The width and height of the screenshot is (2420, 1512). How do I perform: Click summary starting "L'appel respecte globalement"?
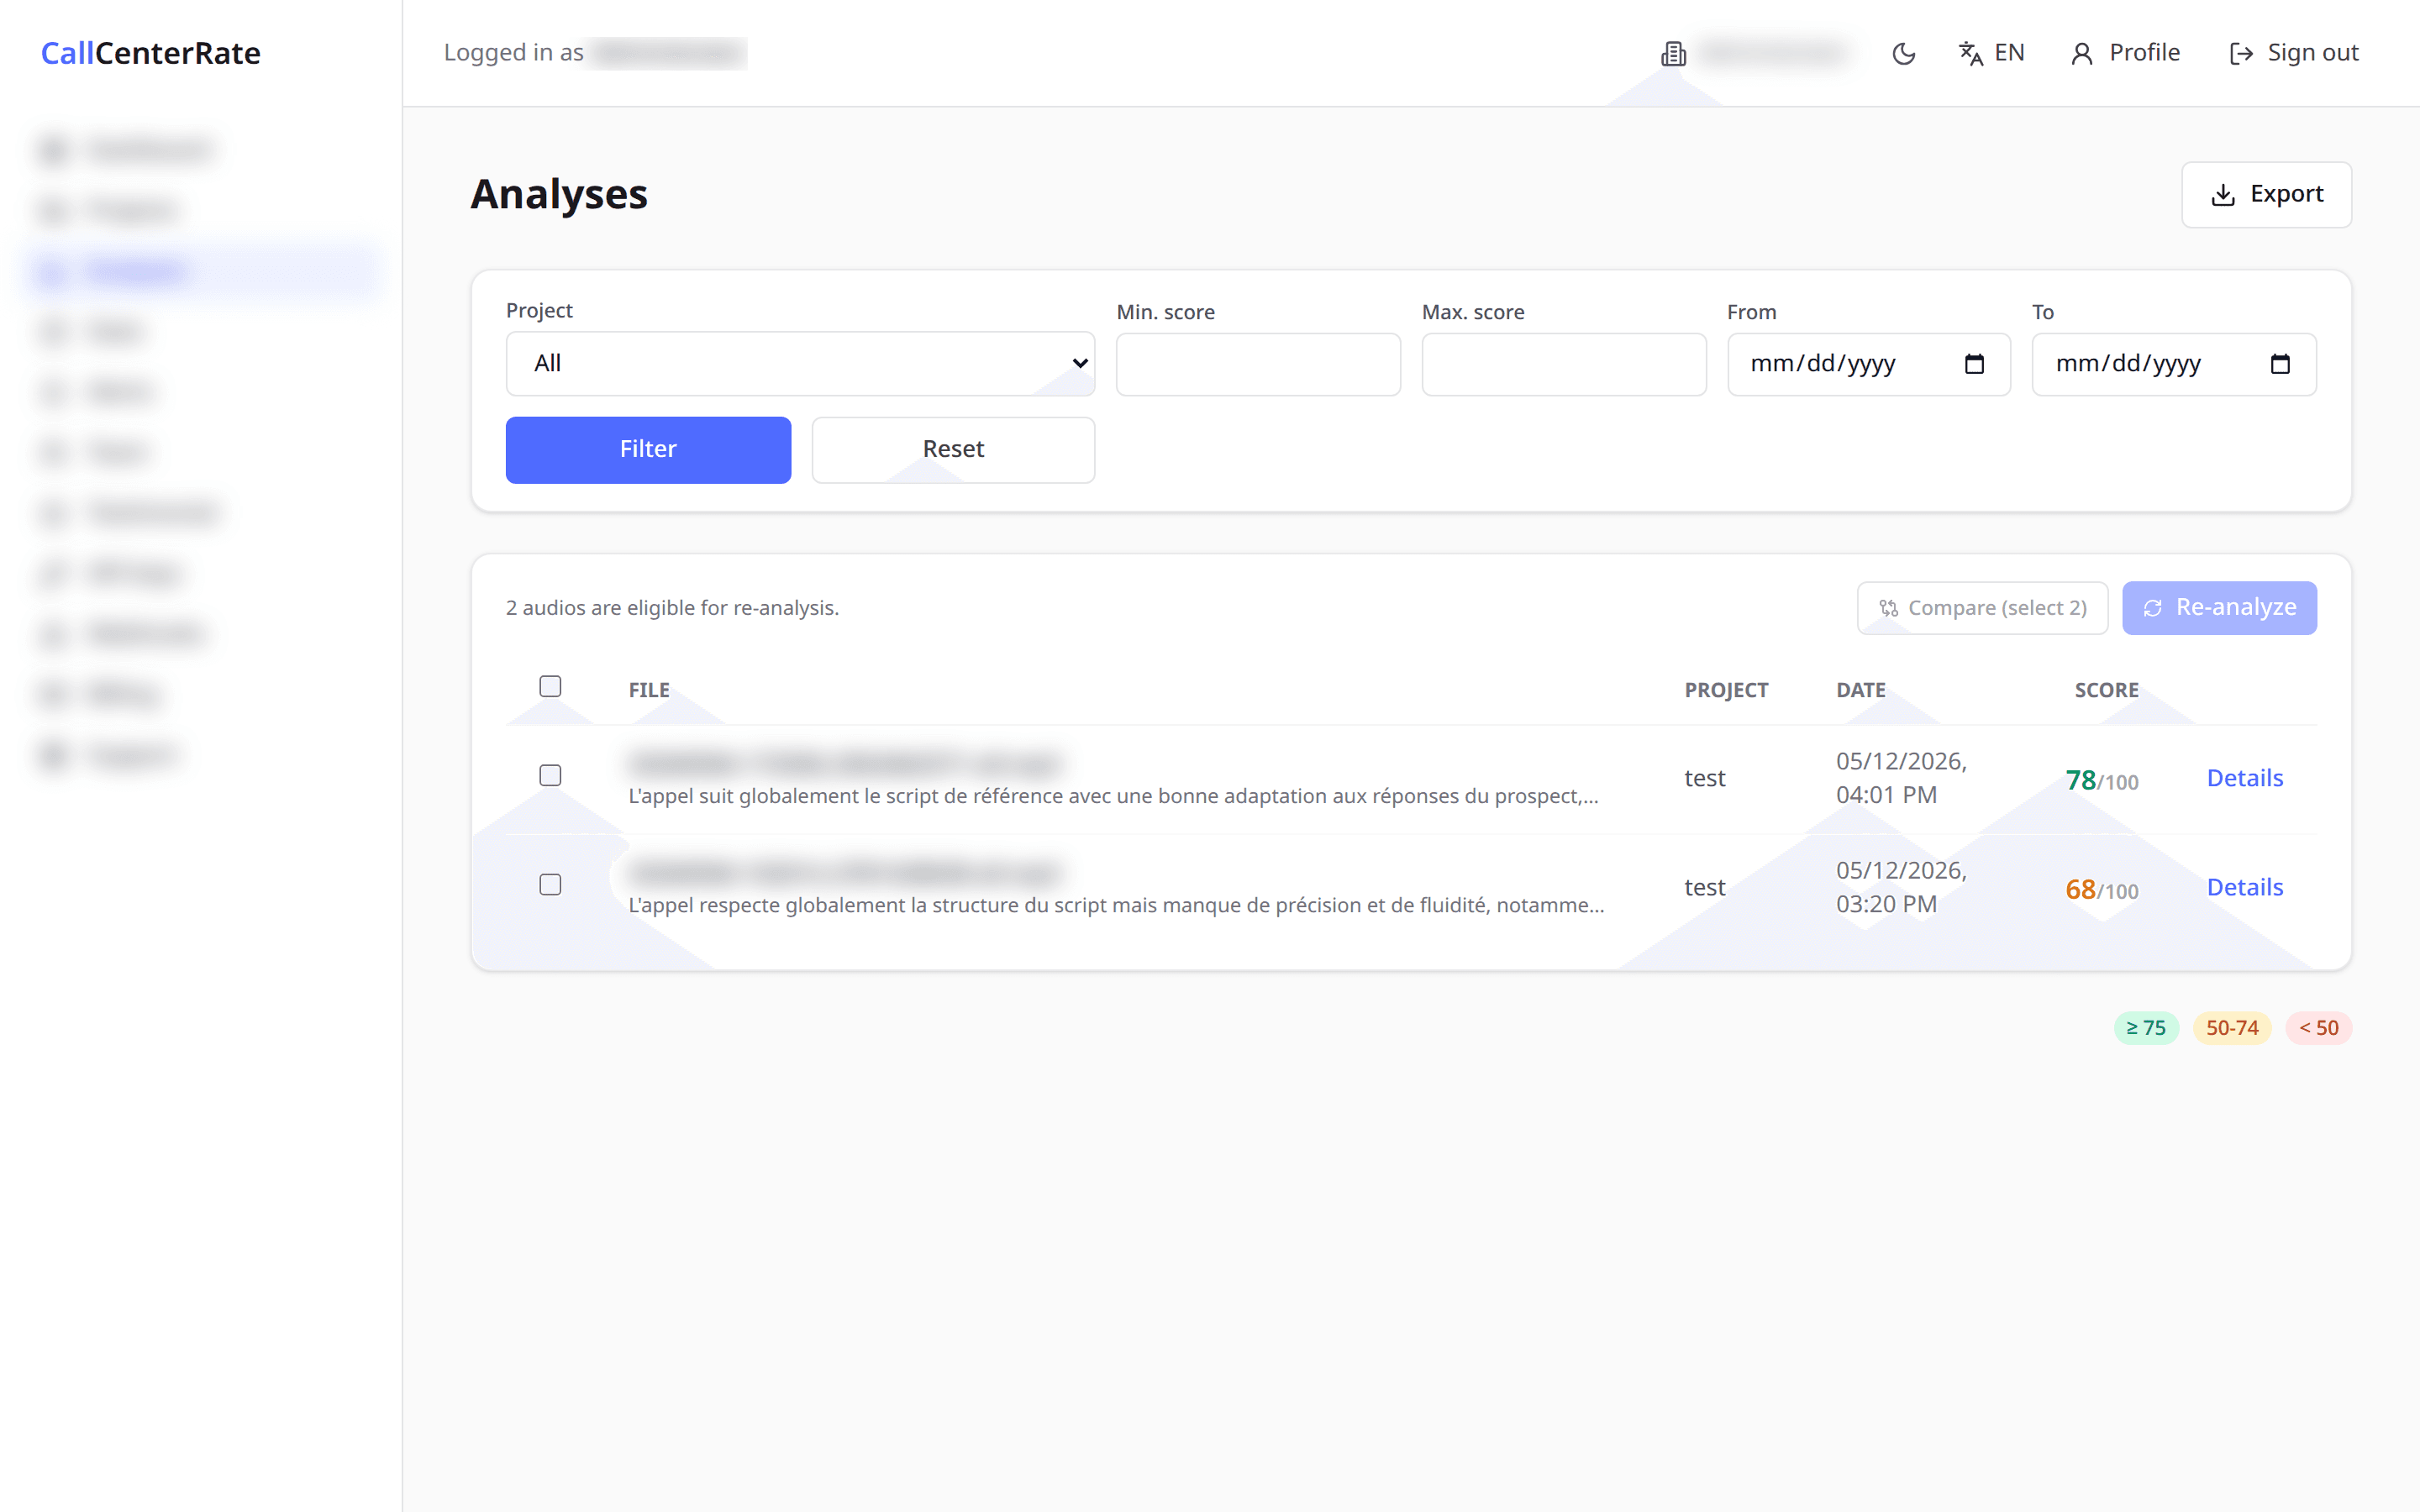tap(1116, 905)
